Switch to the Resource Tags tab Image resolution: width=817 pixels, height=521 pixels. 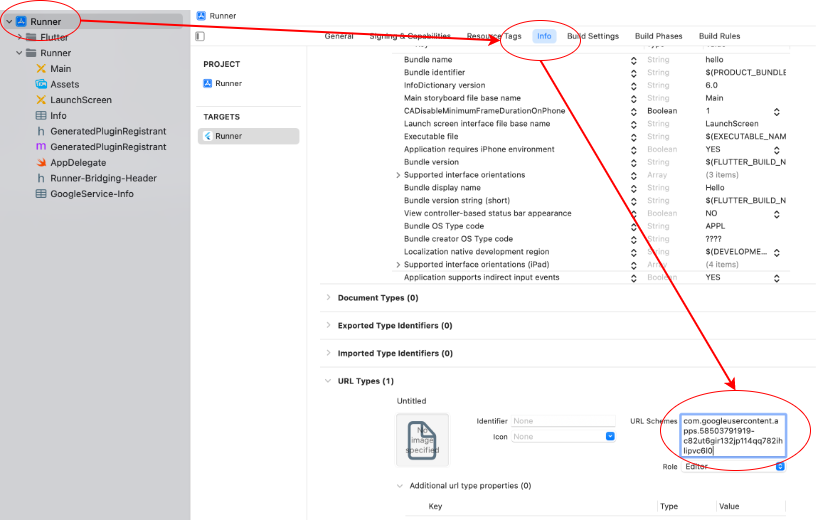[494, 36]
